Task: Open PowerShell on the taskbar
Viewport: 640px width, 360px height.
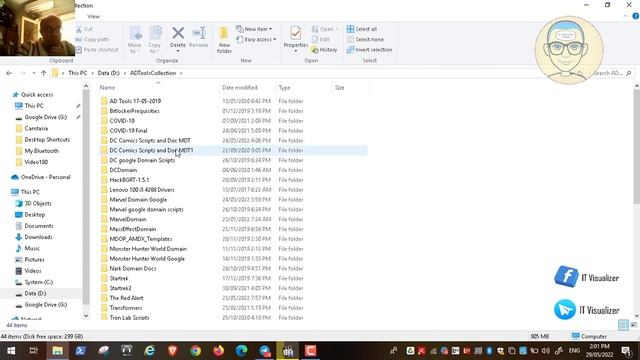Action: click(80, 351)
